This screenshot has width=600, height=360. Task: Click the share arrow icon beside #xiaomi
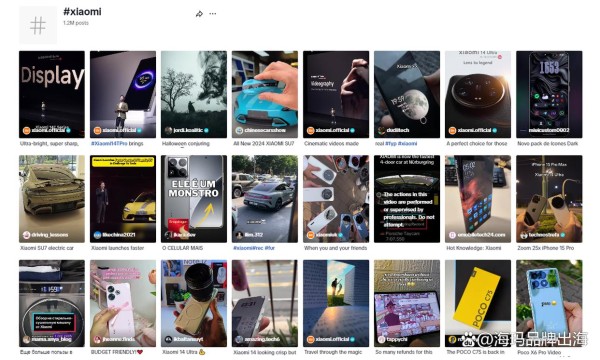pos(199,14)
